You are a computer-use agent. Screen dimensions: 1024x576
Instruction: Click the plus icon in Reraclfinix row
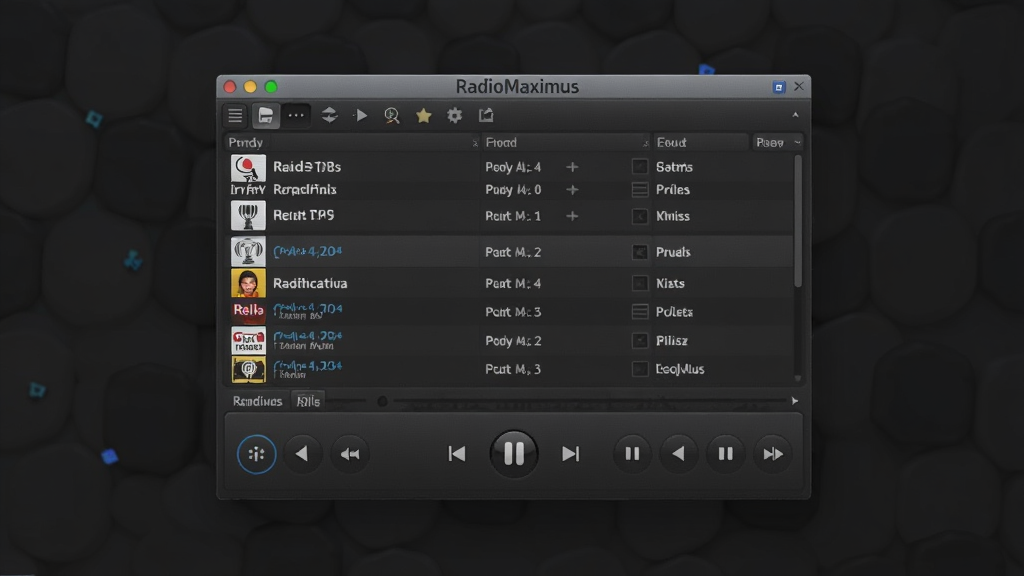point(572,190)
